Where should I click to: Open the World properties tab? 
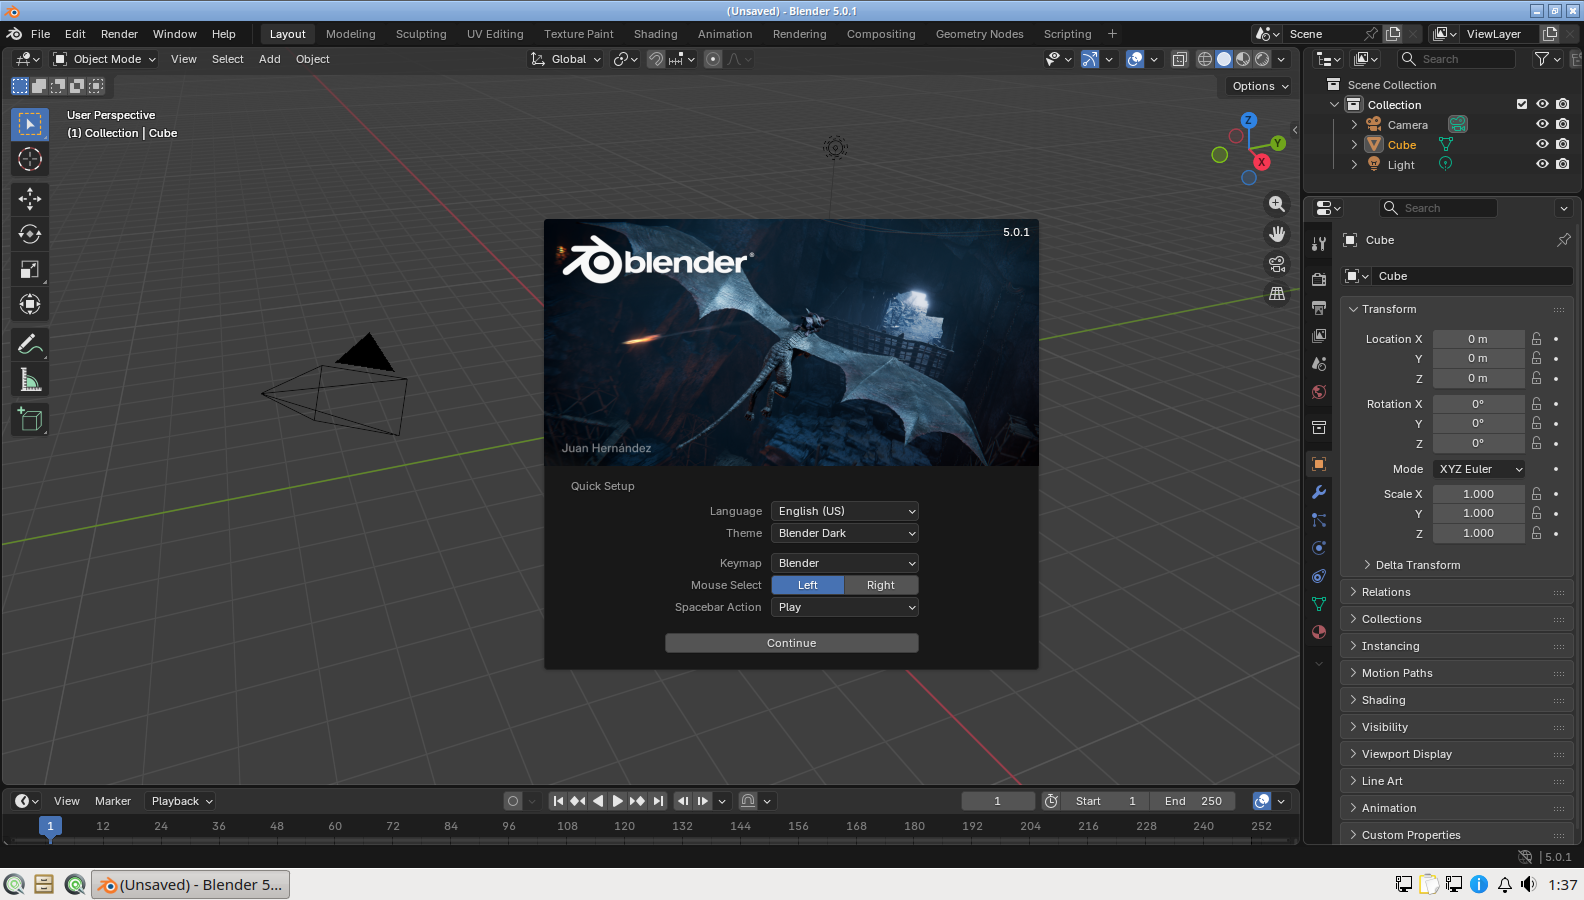click(1319, 391)
